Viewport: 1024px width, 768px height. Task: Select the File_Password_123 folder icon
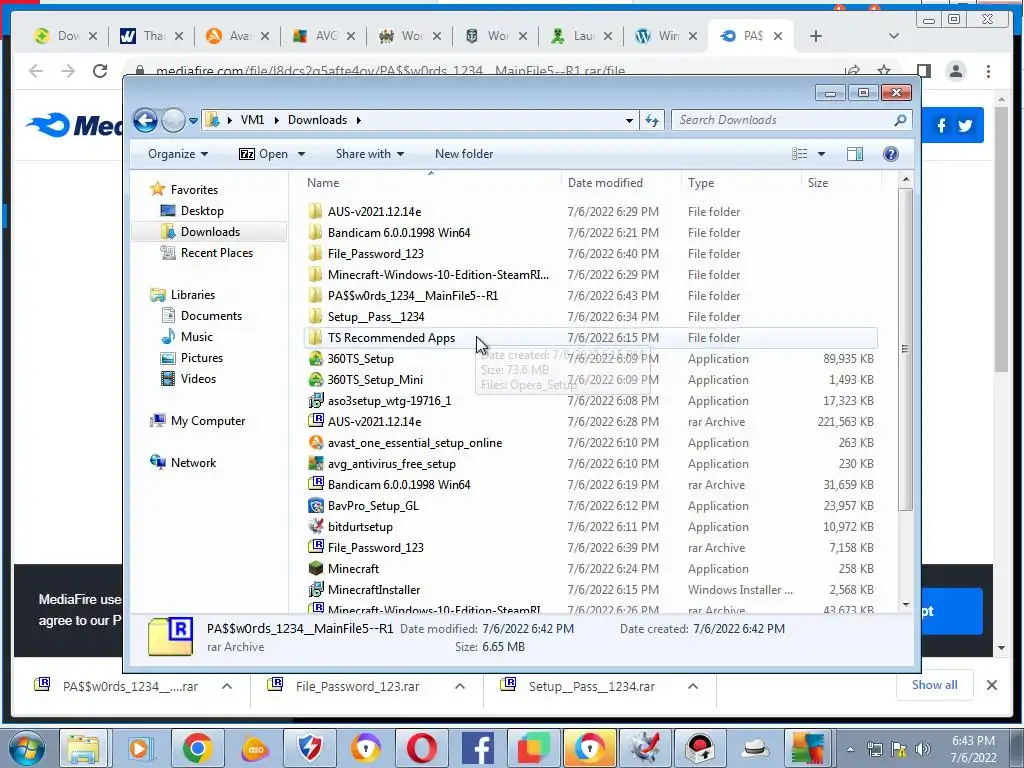point(315,253)
